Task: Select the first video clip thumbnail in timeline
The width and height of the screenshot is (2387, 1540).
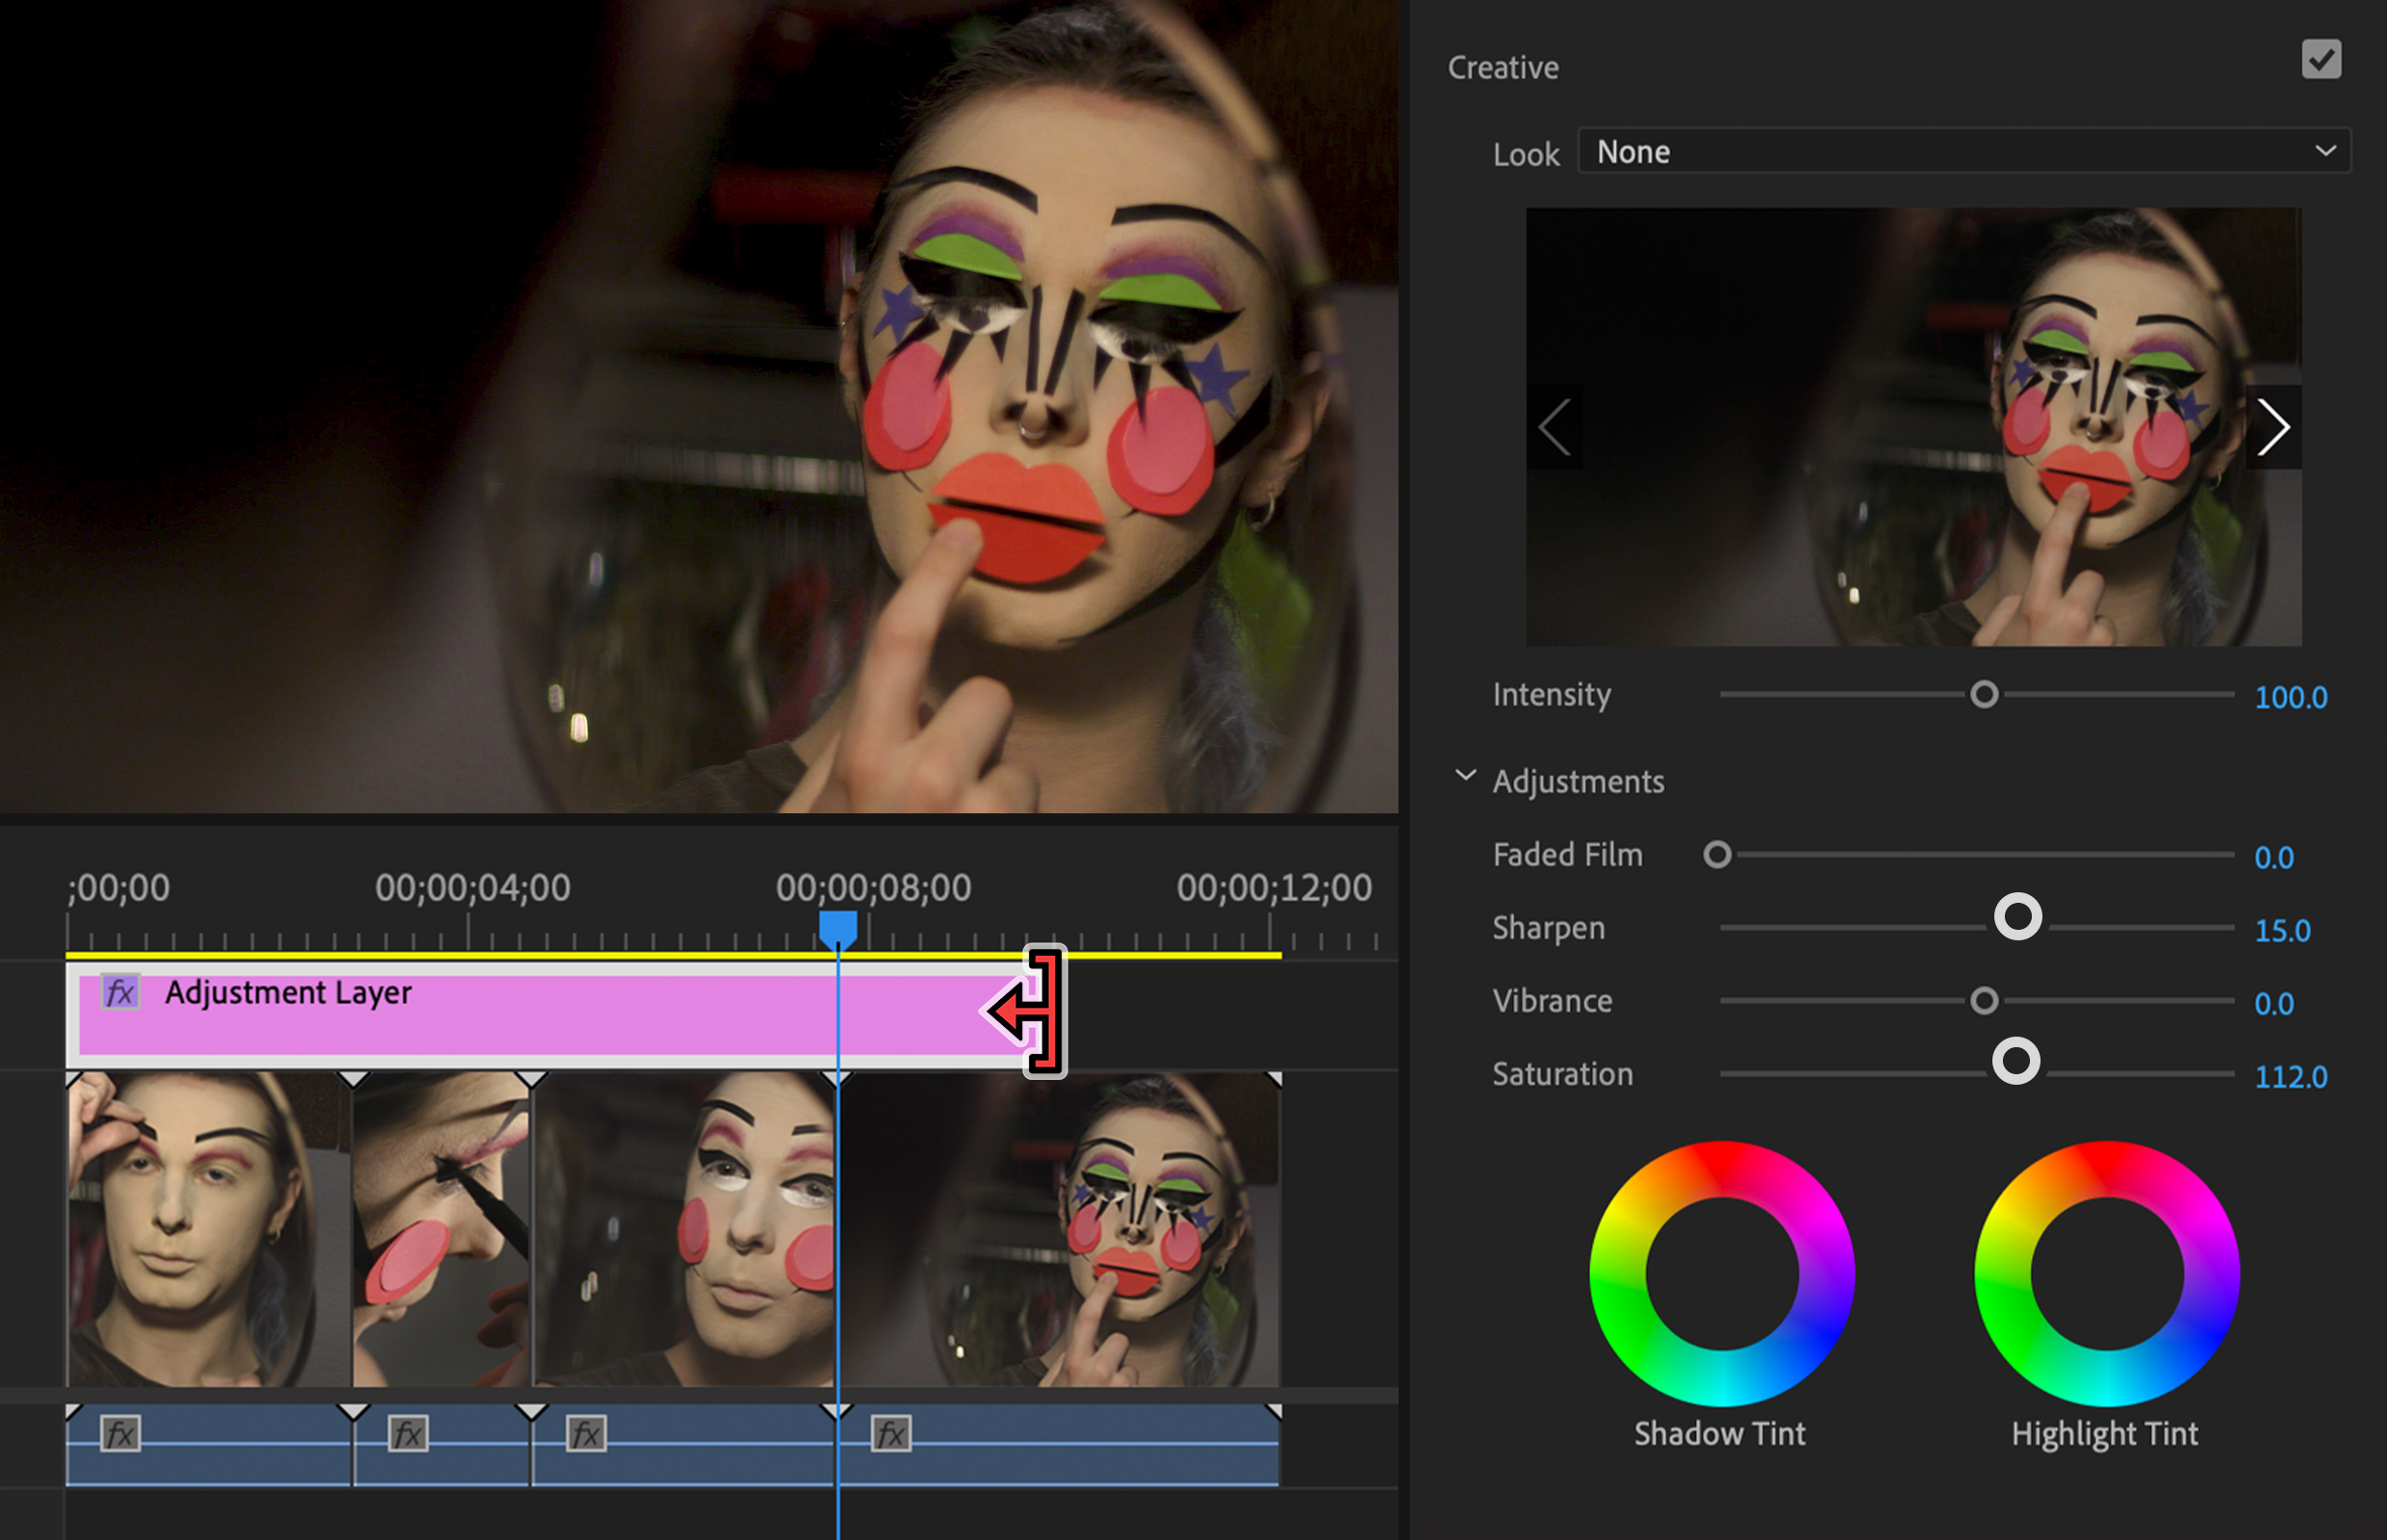Action: [208, 1230]
